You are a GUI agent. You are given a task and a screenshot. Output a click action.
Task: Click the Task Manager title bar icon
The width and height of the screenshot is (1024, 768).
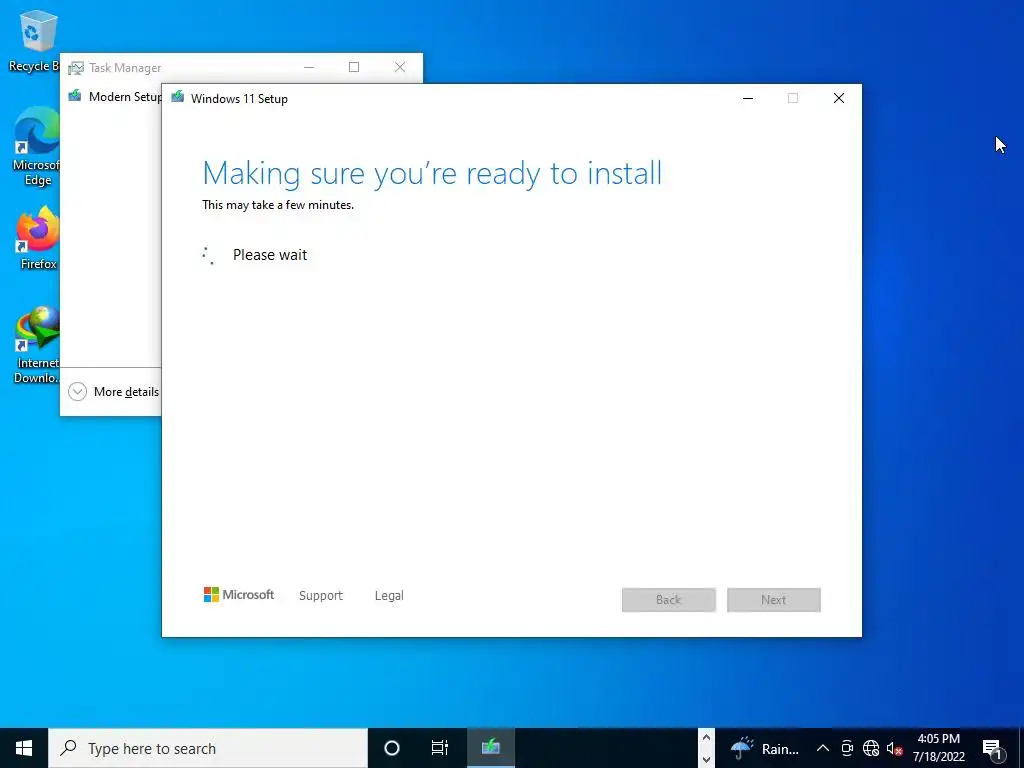click(x=76, y=67)
